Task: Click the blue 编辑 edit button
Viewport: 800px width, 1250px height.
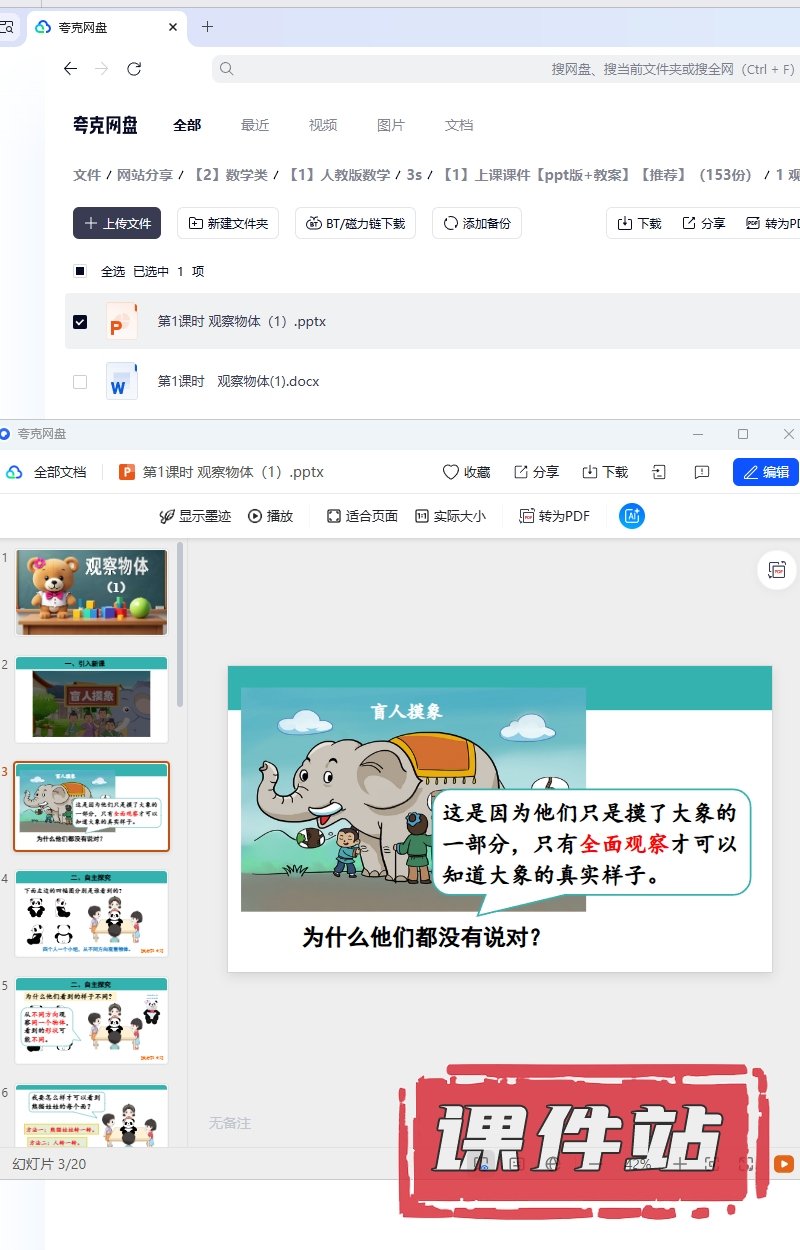Action: 766,472
